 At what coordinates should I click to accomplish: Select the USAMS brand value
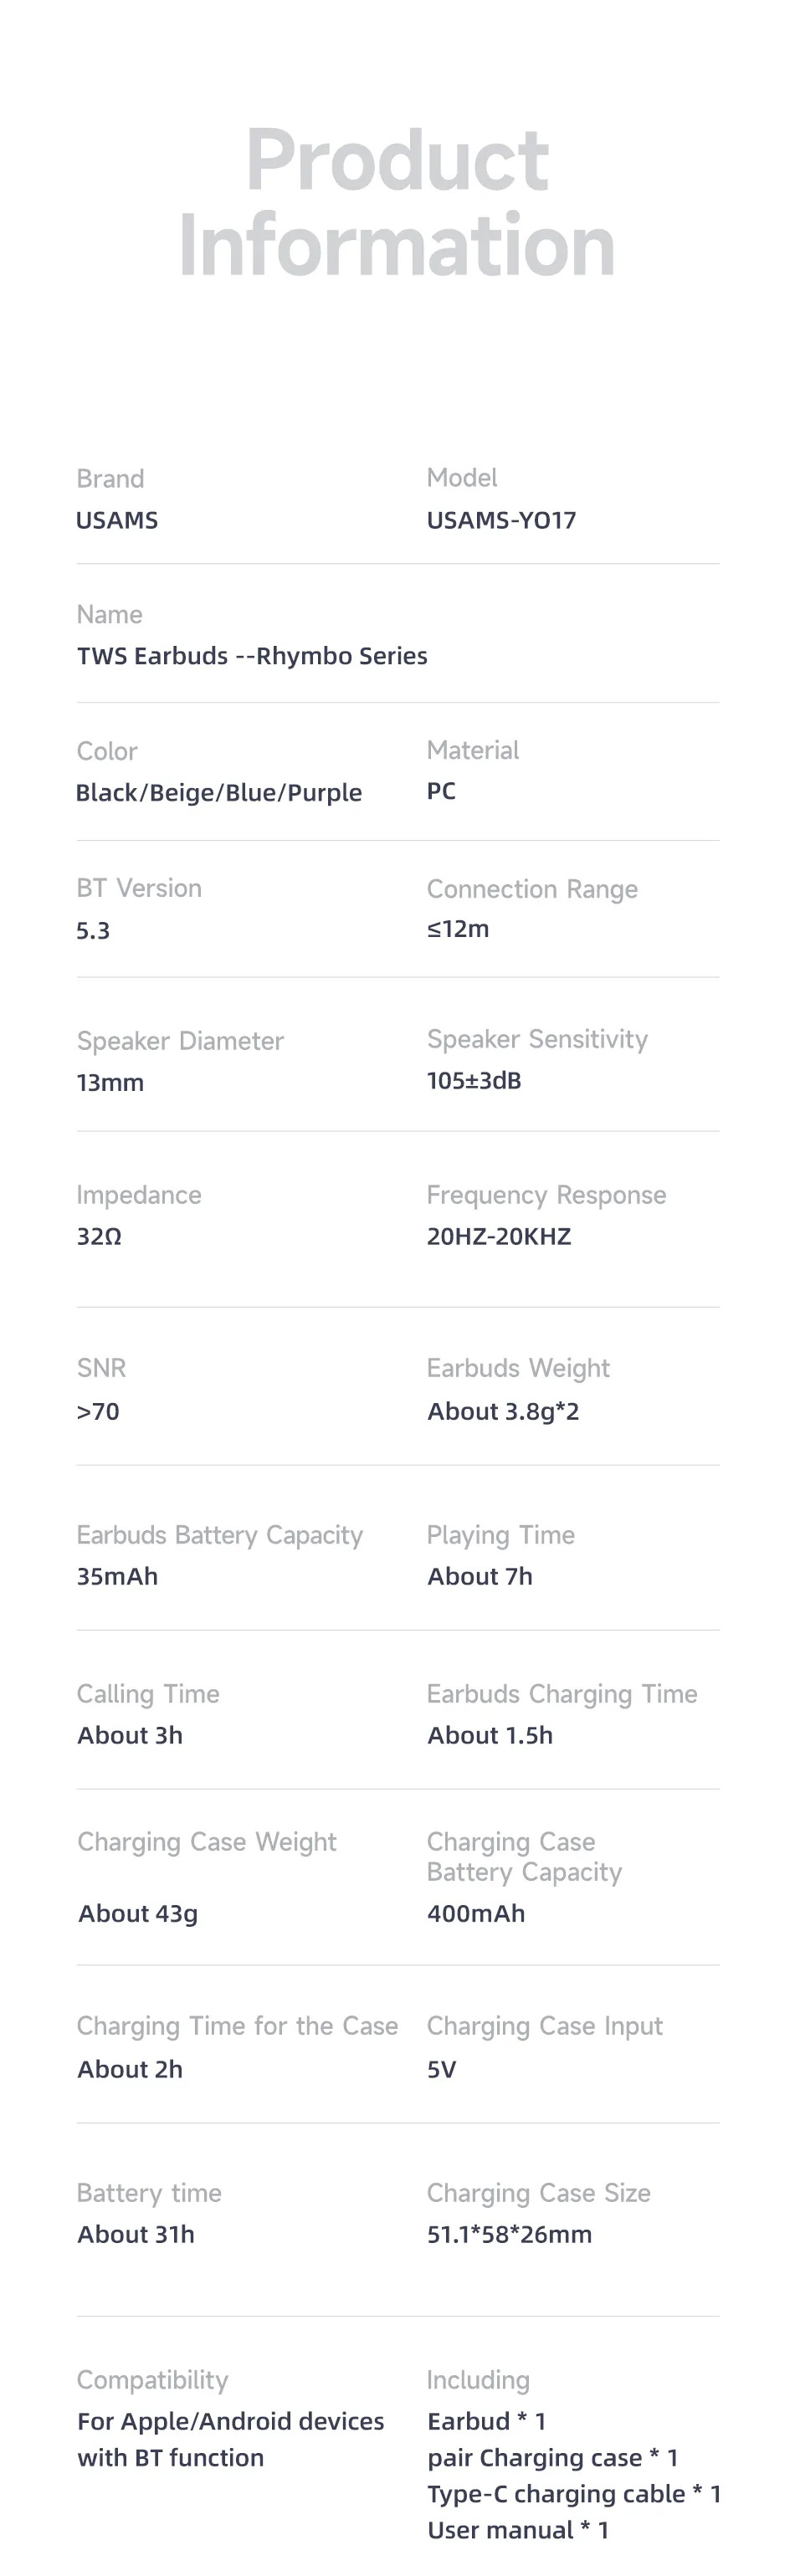(x=117, y=520)
